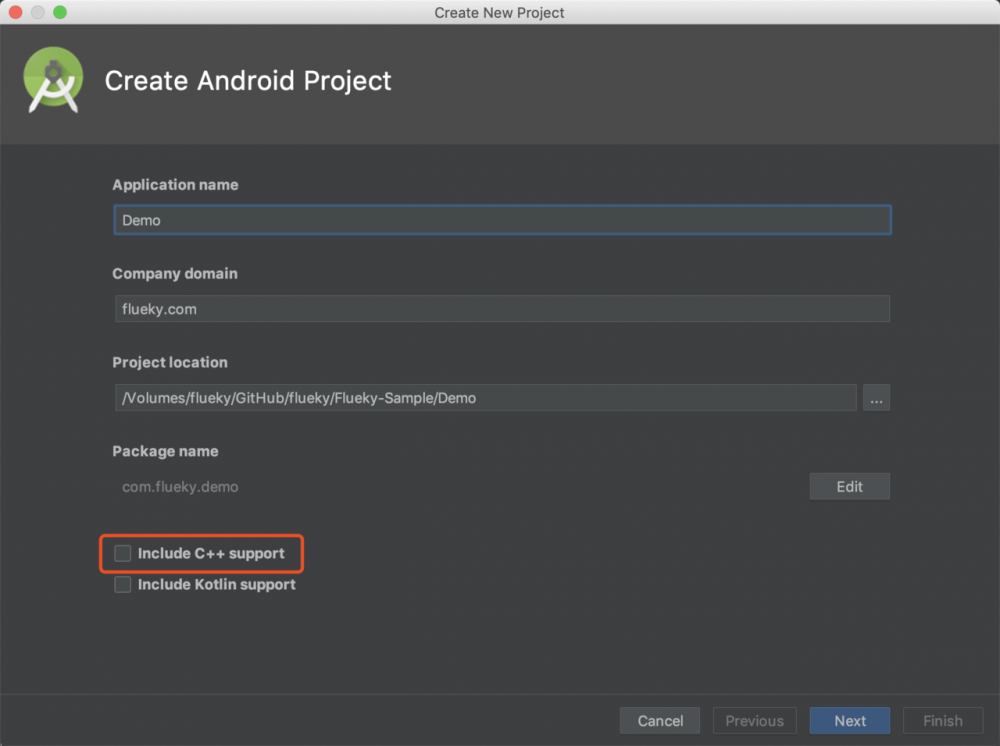Click the Finish button
The image size is (1000, 746).
942,720
